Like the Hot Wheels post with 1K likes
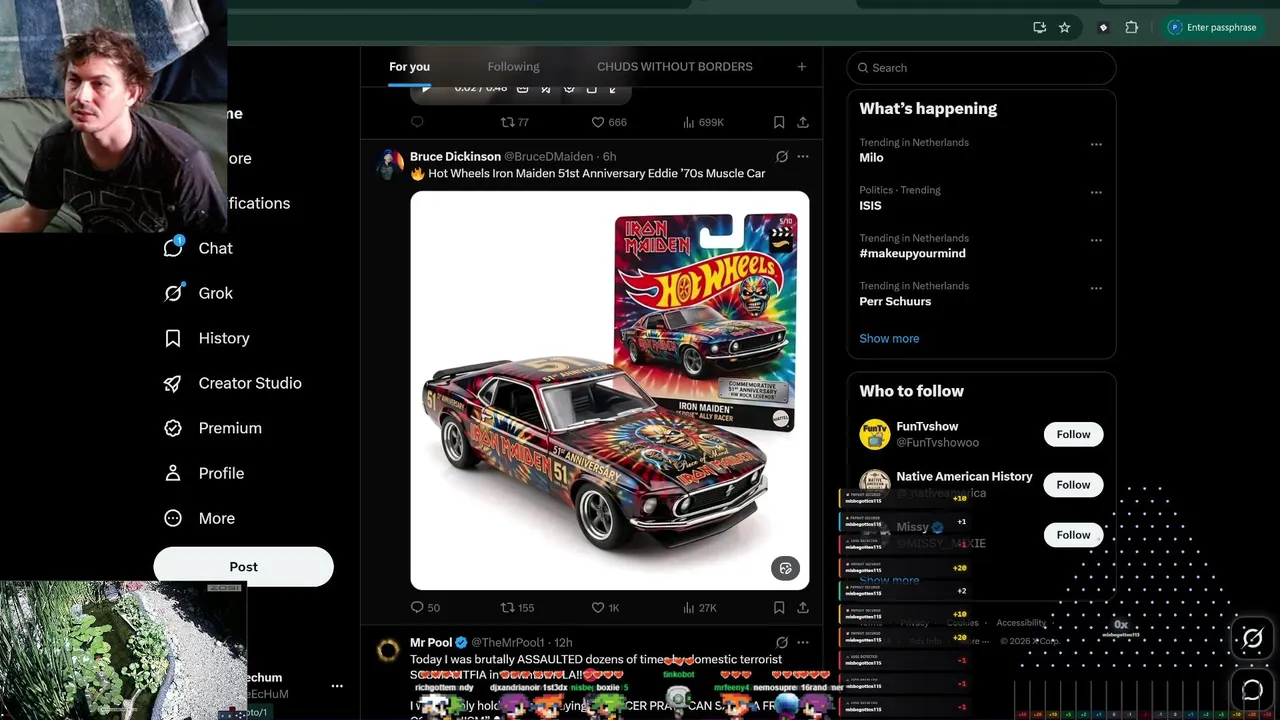 pyautogui.click(x=605, y=607)
